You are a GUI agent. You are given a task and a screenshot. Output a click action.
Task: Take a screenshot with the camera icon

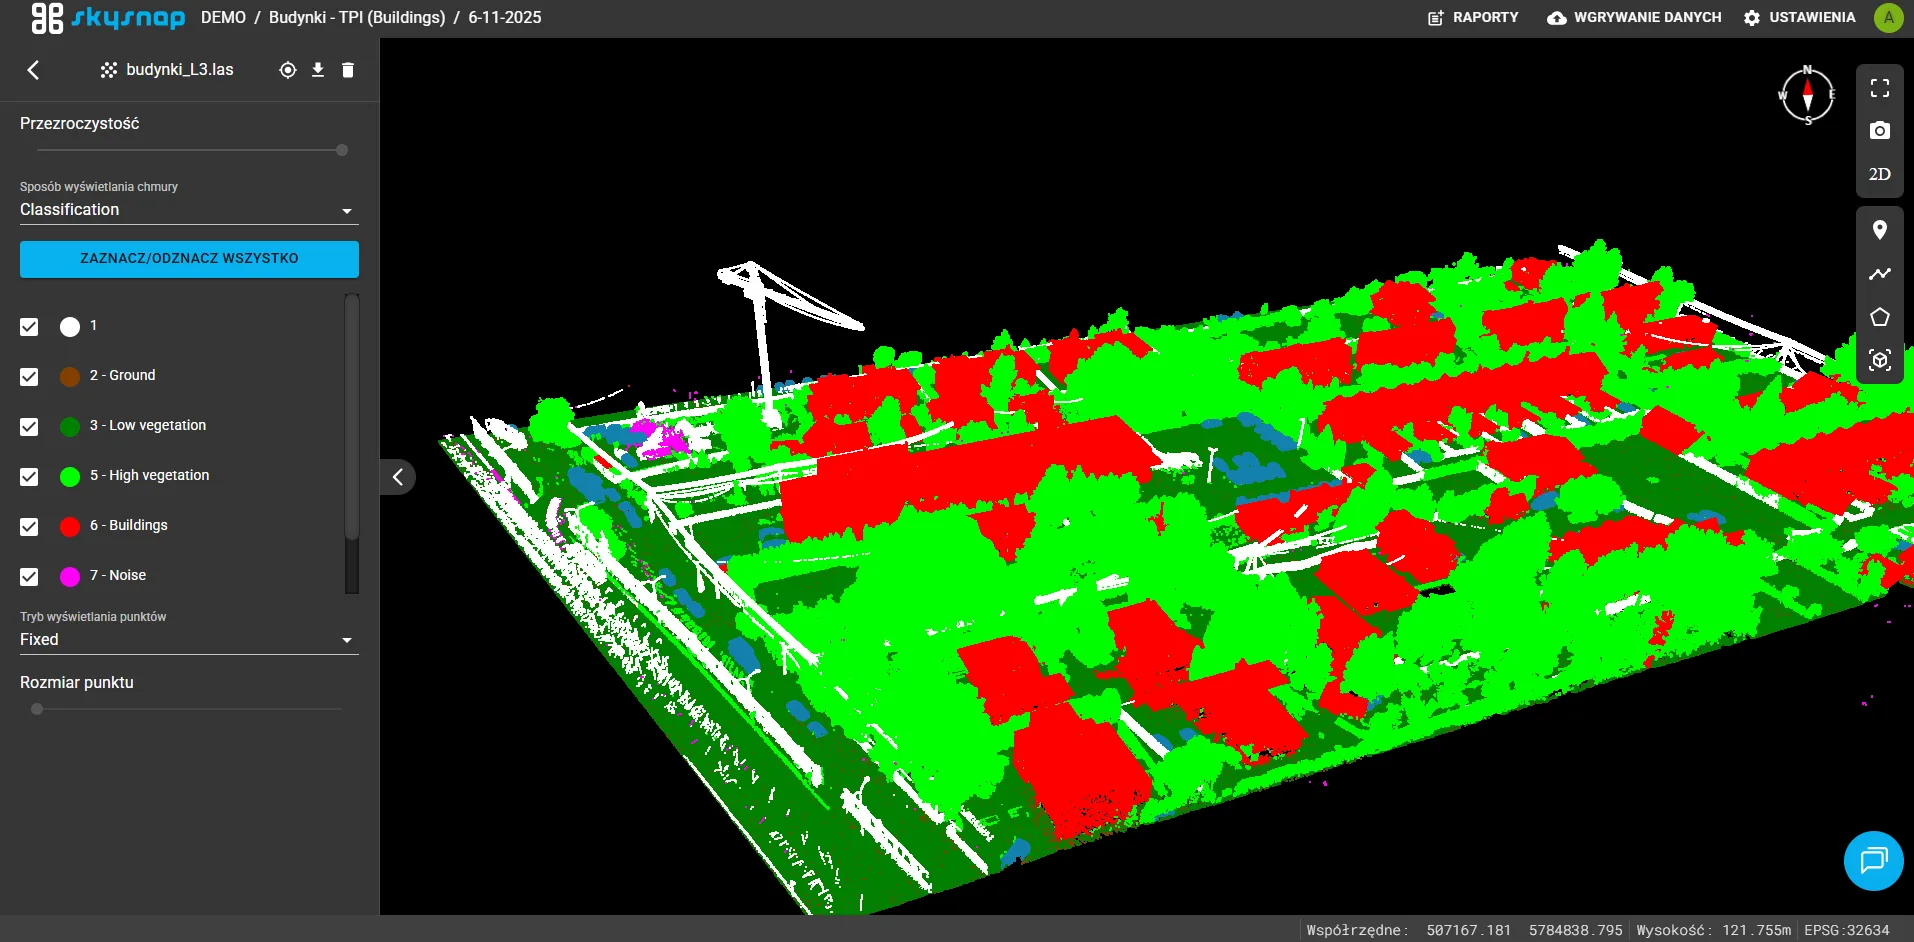(1879, 131)
